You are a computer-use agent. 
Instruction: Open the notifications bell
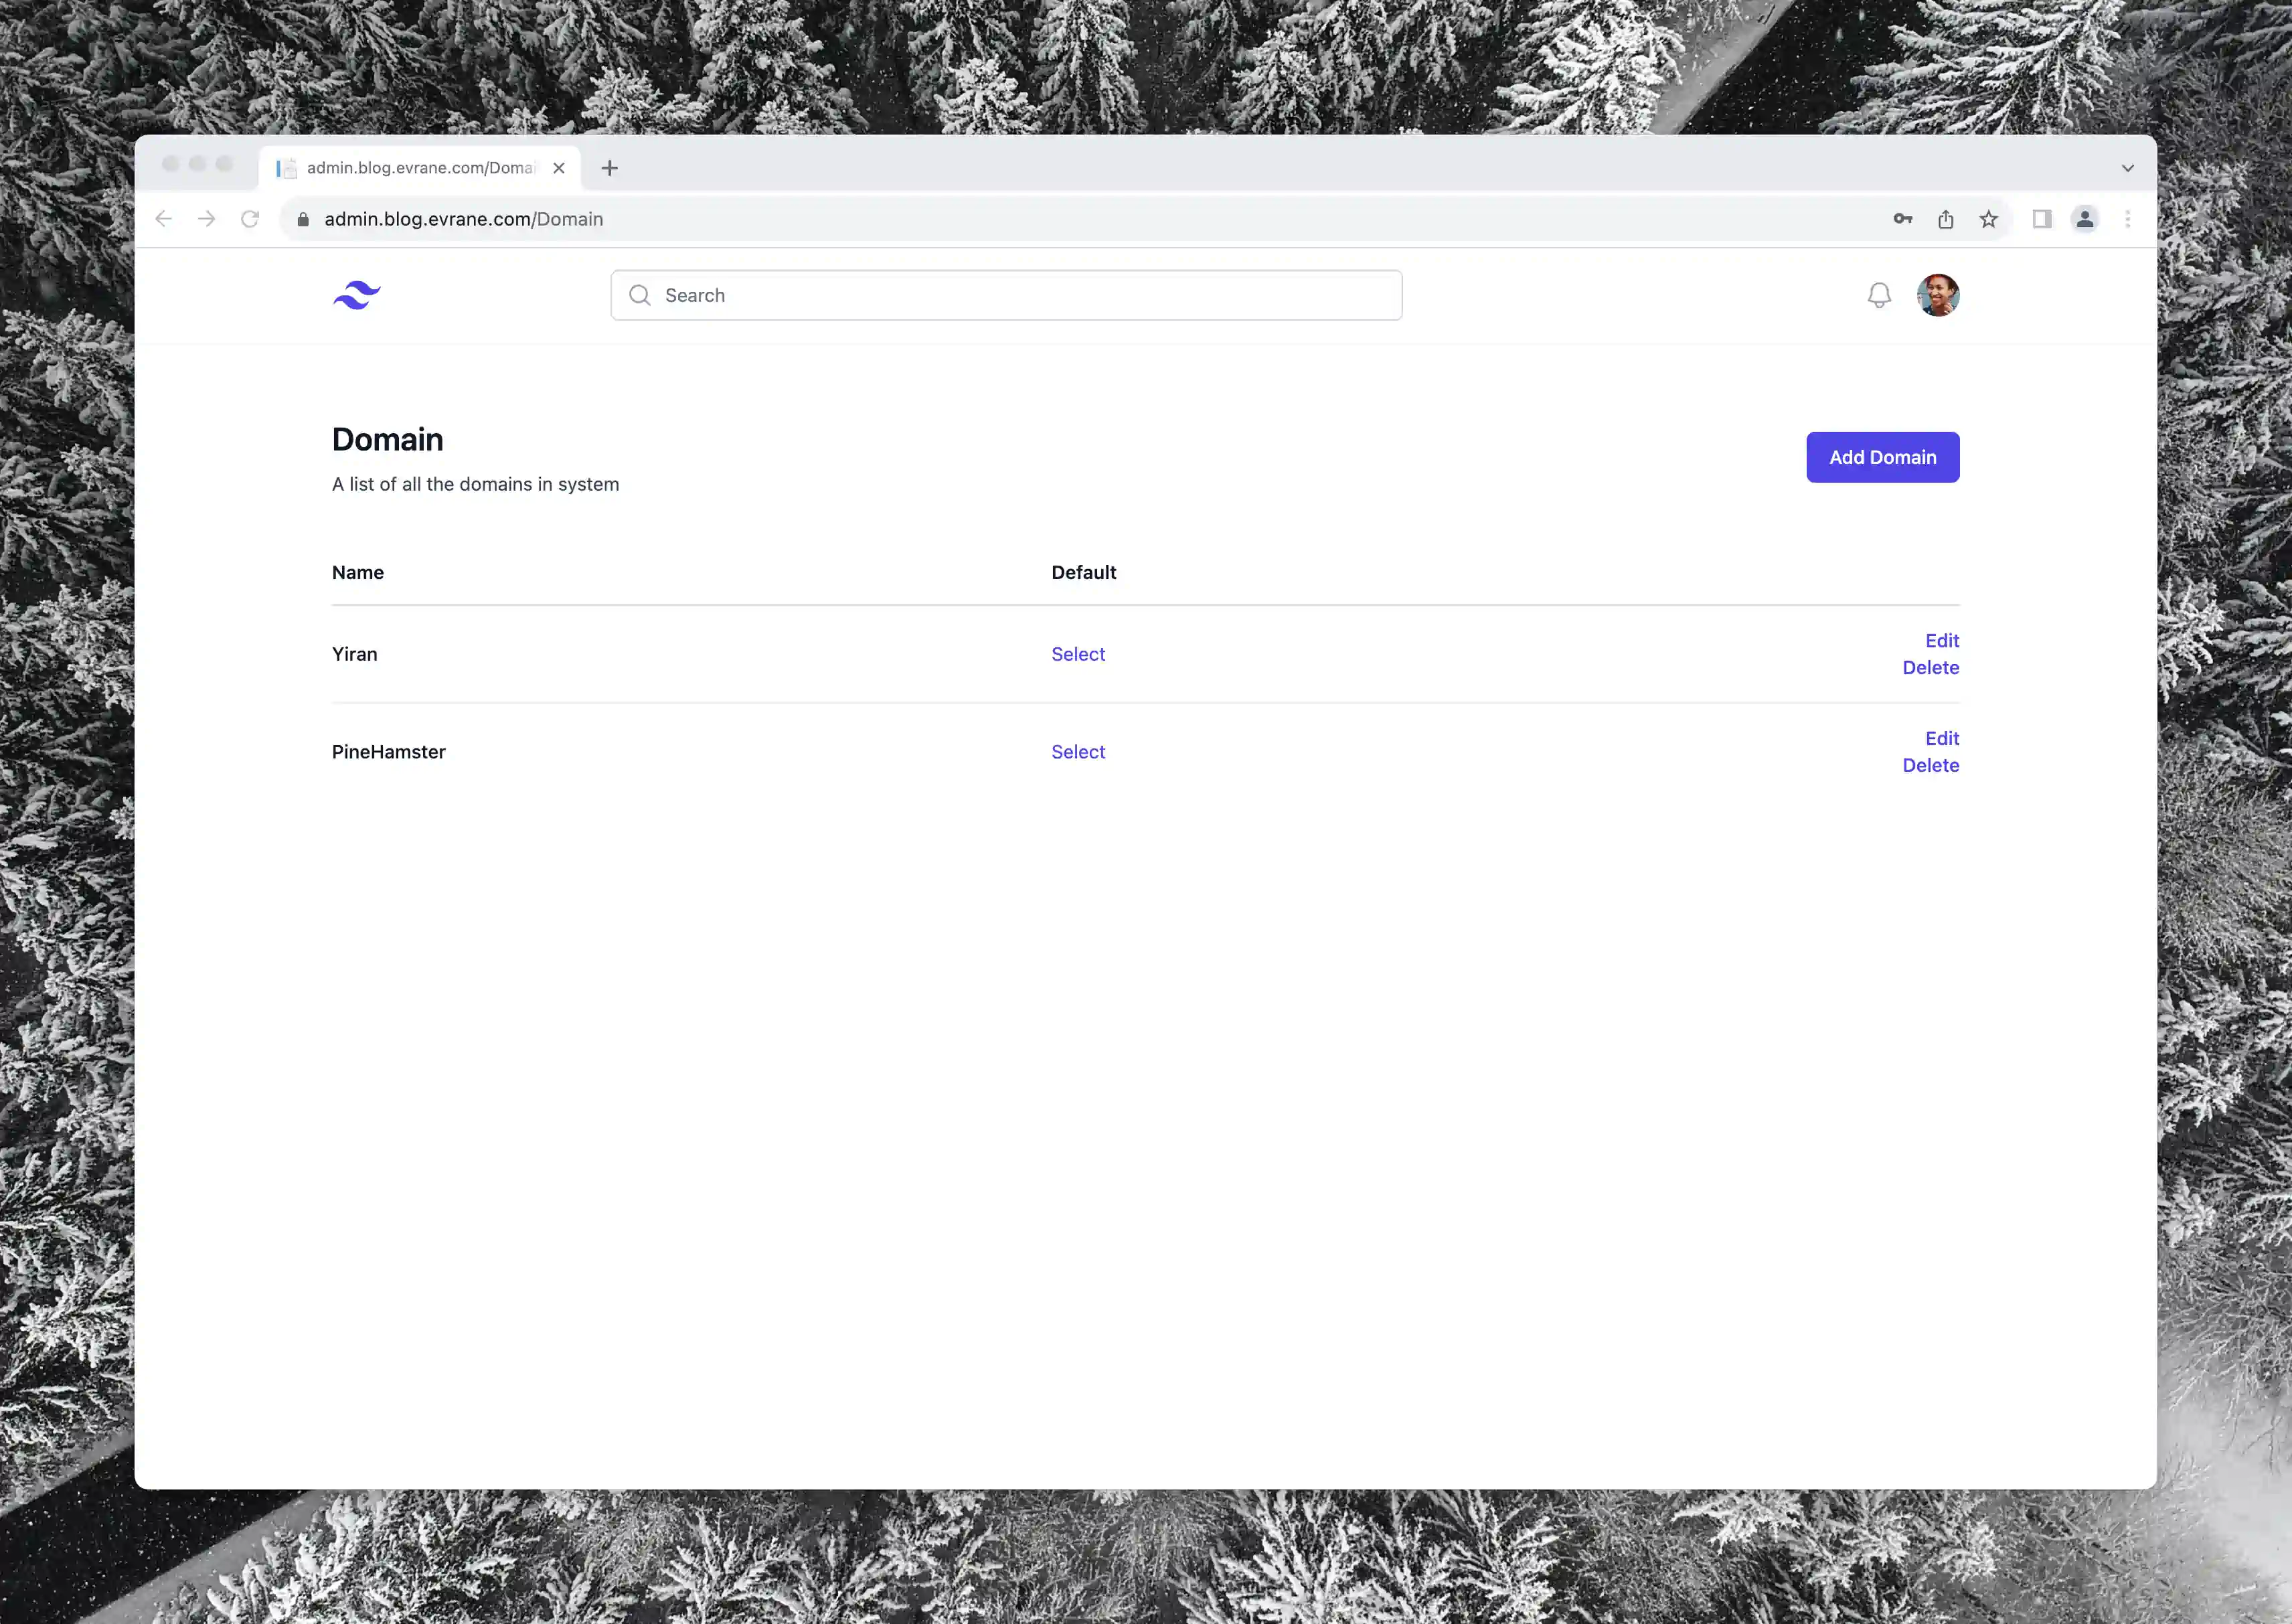click(x=1879, y=295)
